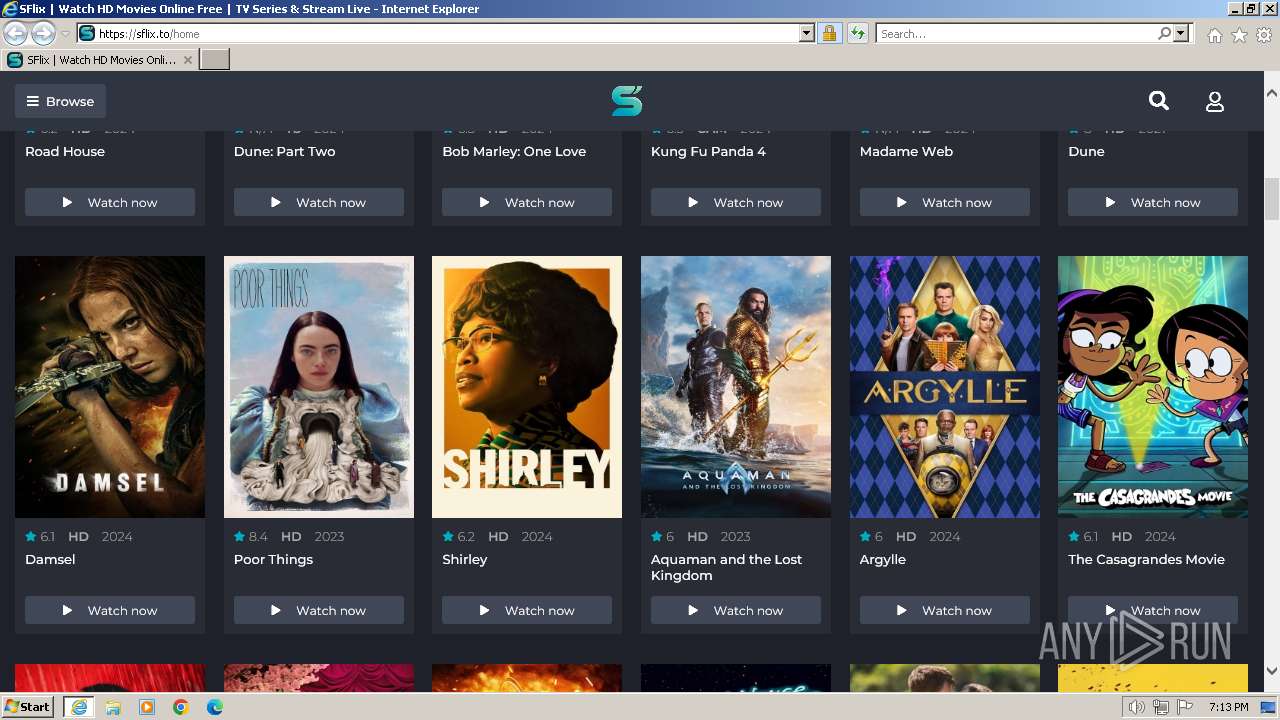Screen dimensions: 1280x720
Task: Open The Casagrandes Movie poster thumbnail
Action: point(1153,387)
